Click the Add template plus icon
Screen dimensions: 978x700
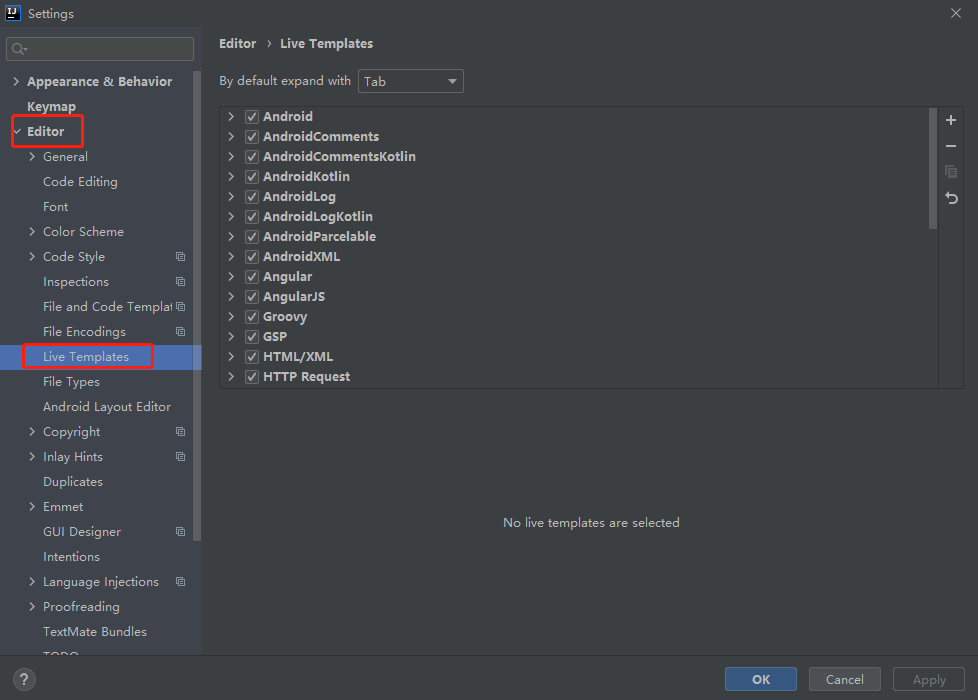(x=951, y=120)
